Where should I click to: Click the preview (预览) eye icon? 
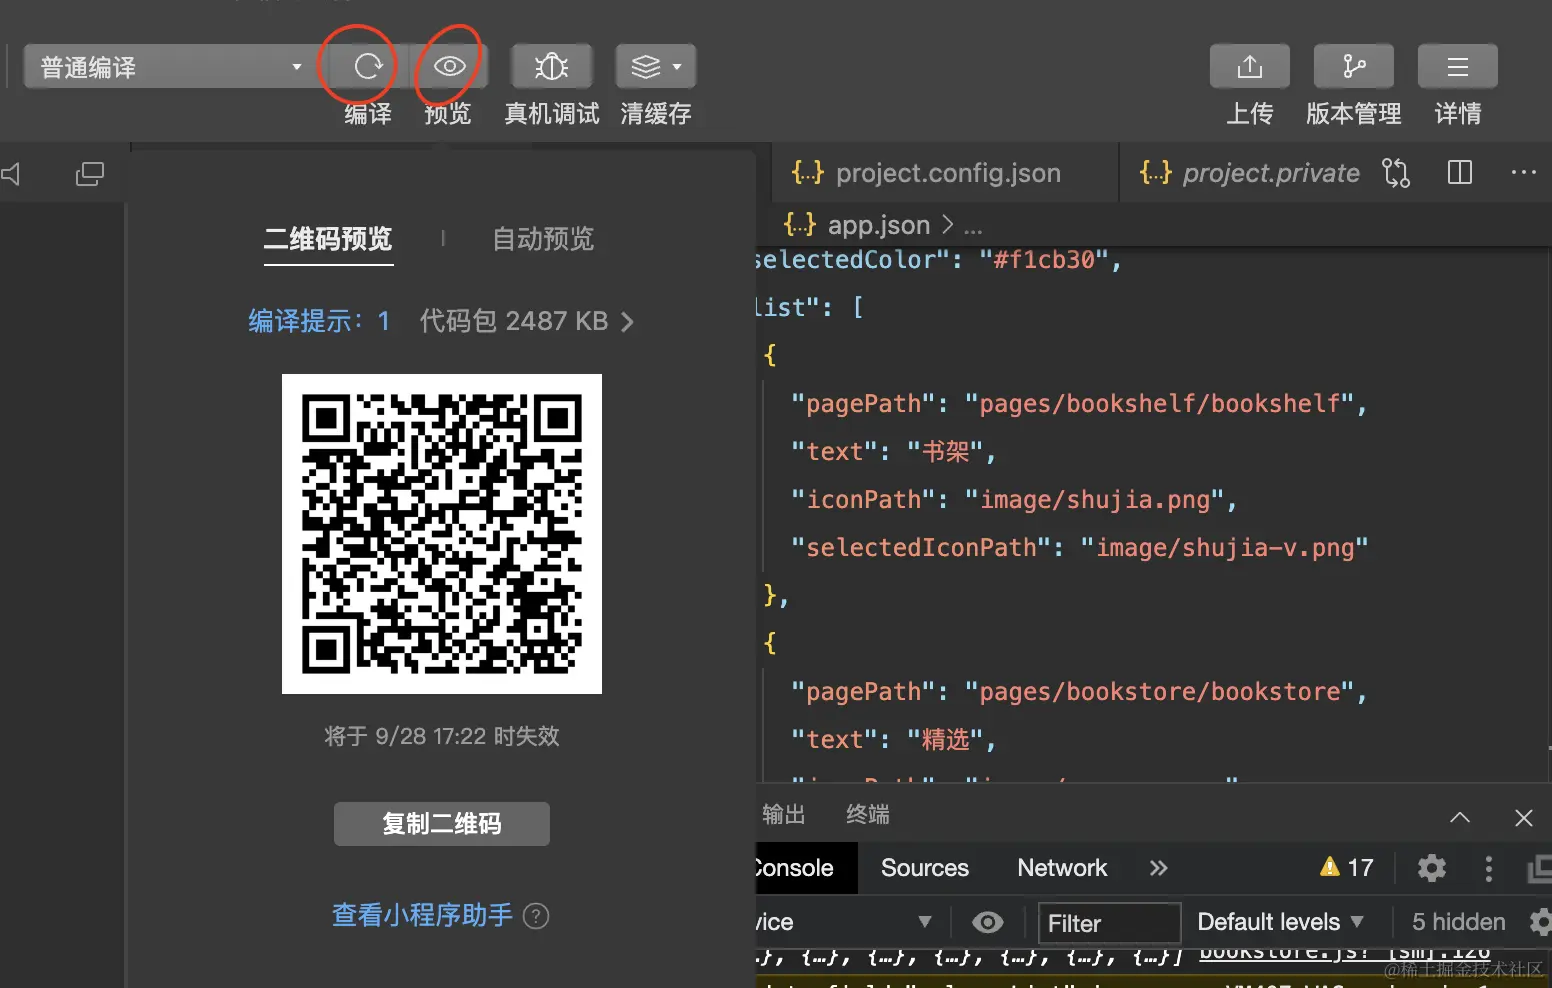pyautogui.click(x=449, y=66)
